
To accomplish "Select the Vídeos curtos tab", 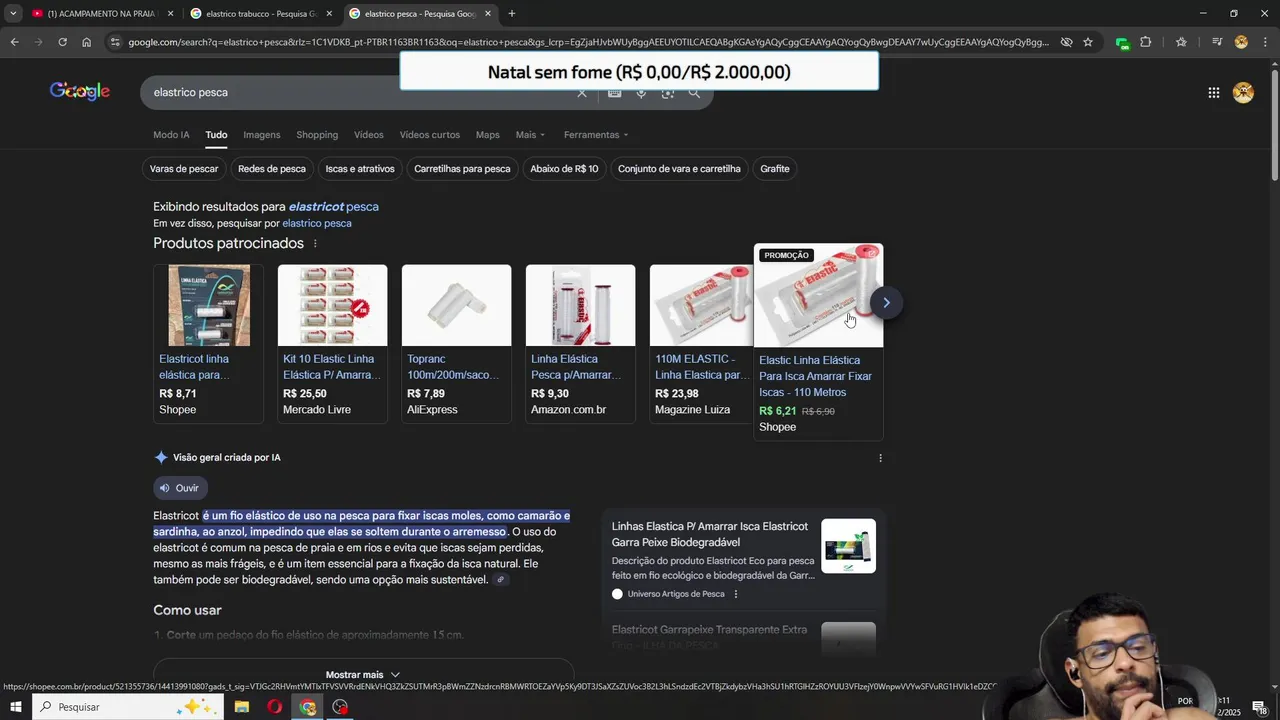I will click(430, 135).
